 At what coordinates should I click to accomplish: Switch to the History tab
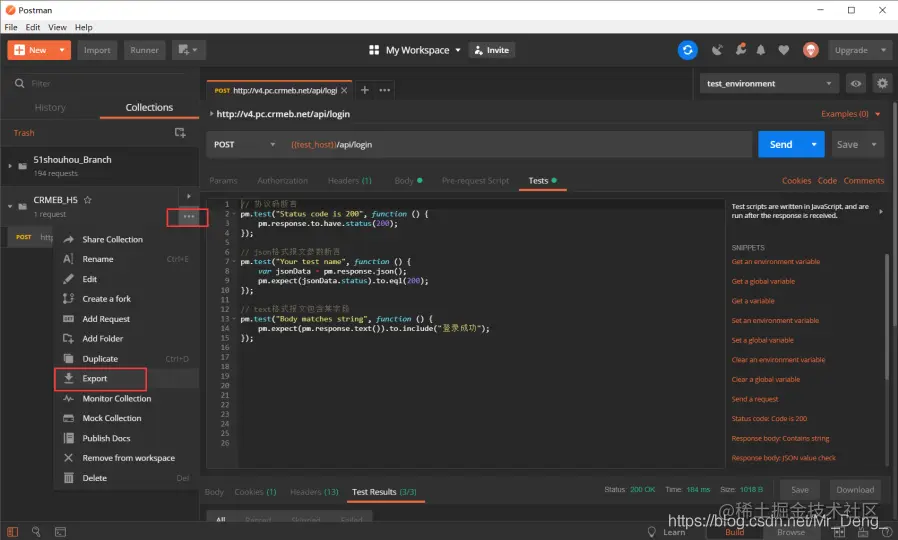click(50, 108)
